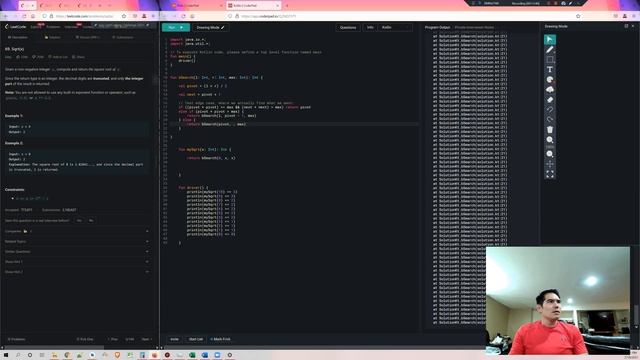Switch to Private Interviewer Notes tab
640x360 pixels.
[474, 27]
